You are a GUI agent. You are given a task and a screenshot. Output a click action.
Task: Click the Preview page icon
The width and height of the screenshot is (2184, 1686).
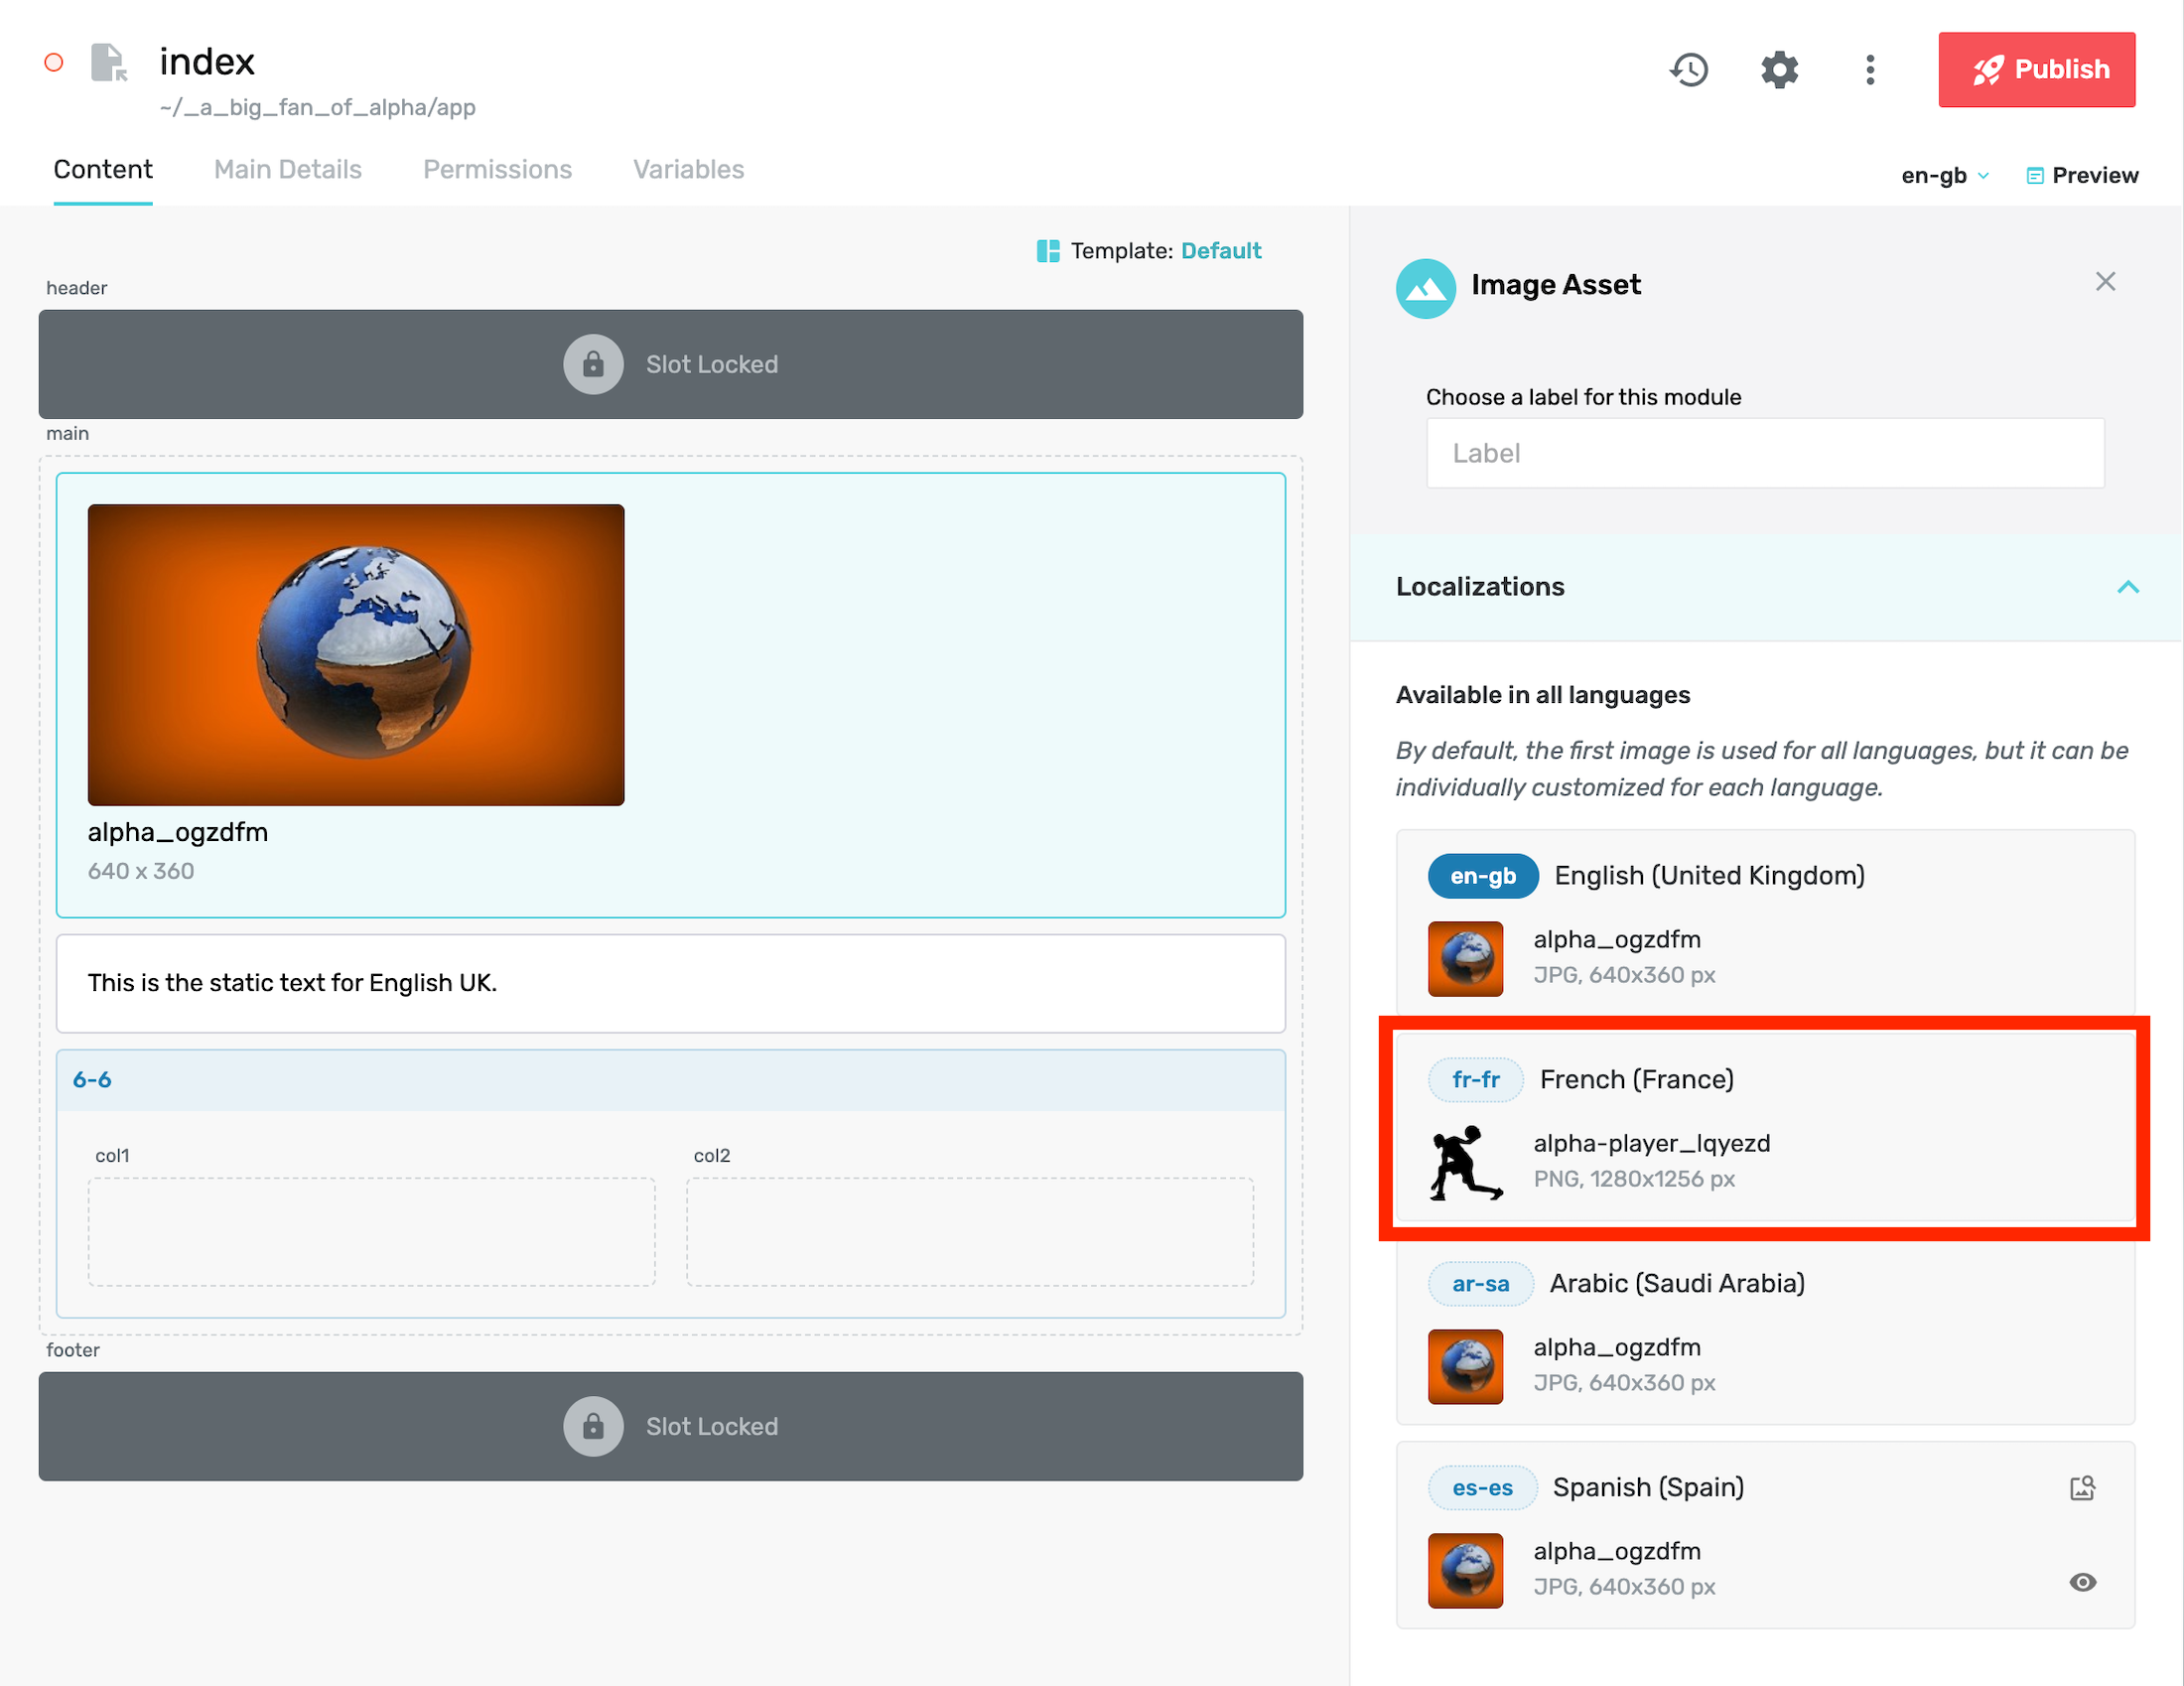2035,176
